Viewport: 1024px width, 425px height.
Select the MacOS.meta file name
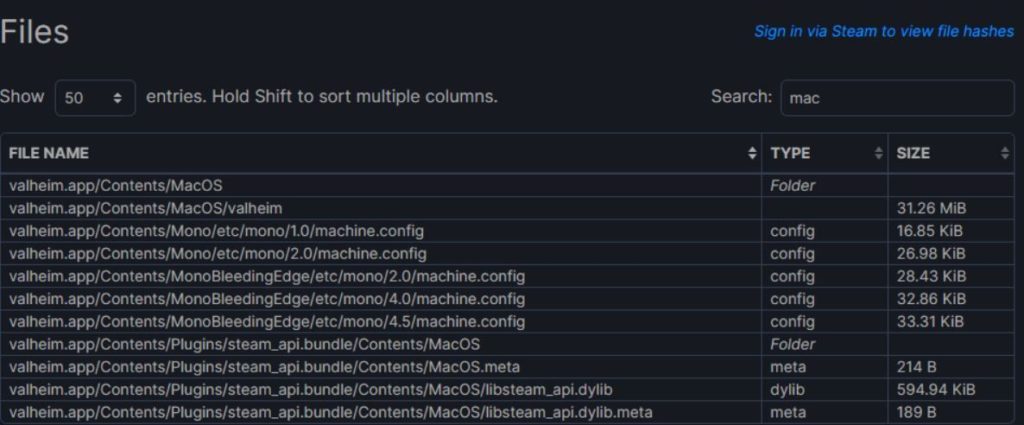tap(264, 367)
